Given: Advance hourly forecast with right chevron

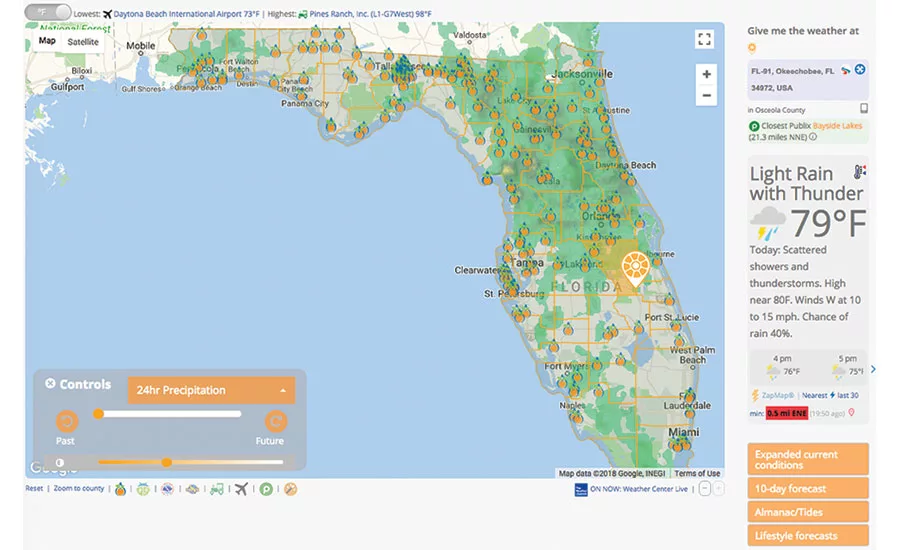Looking at the screenshot, I should (873, 369).
